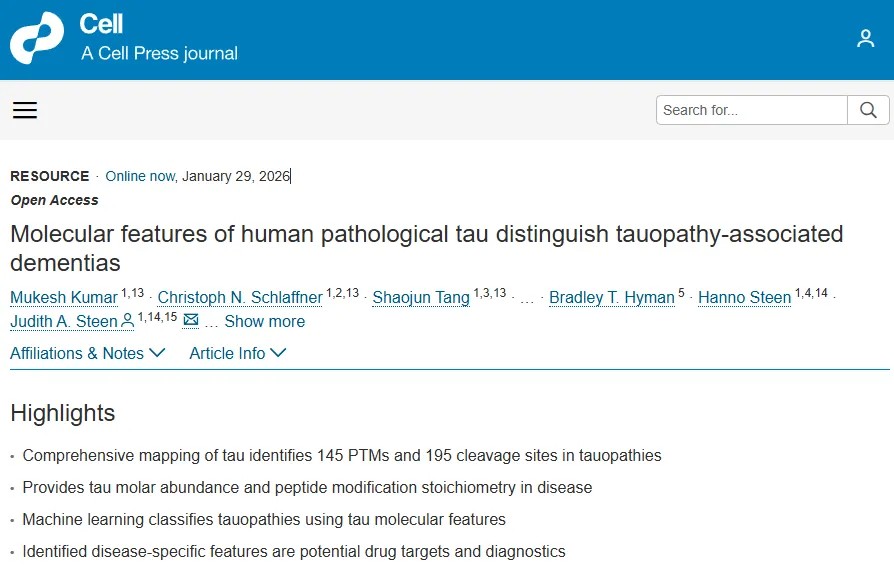Click inside the Search for field

click(x=751, y=110)
